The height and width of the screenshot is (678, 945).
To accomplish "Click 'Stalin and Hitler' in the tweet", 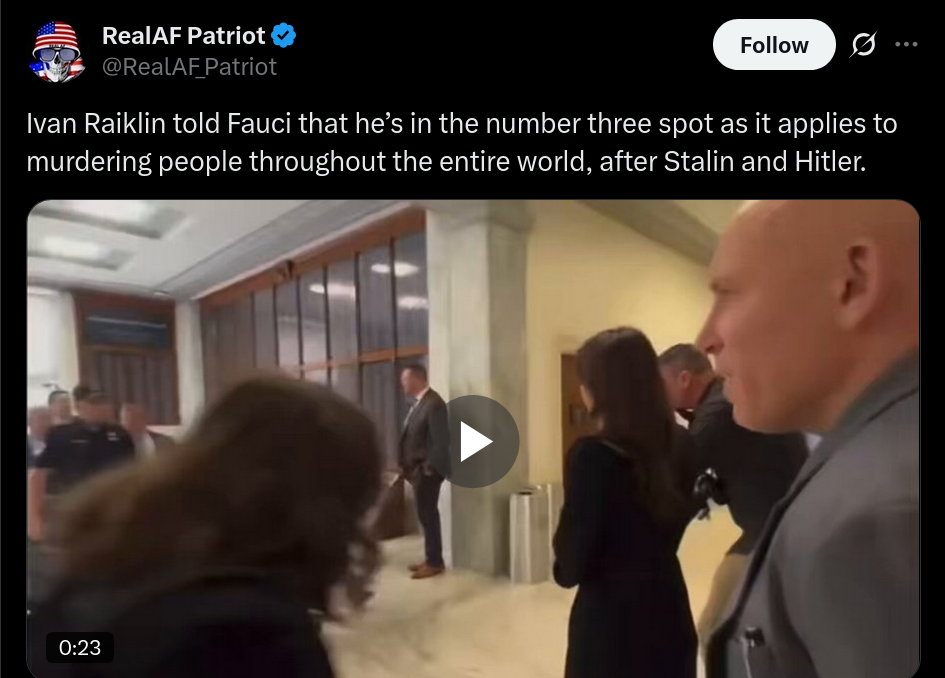I will click(x=764, y=162).
